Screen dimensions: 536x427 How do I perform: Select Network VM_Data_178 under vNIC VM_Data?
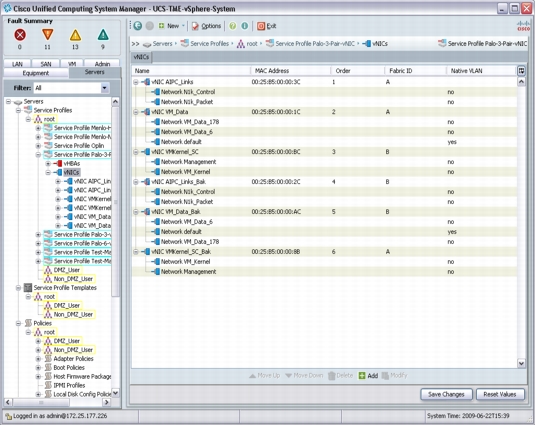click(x=190, y=122)
